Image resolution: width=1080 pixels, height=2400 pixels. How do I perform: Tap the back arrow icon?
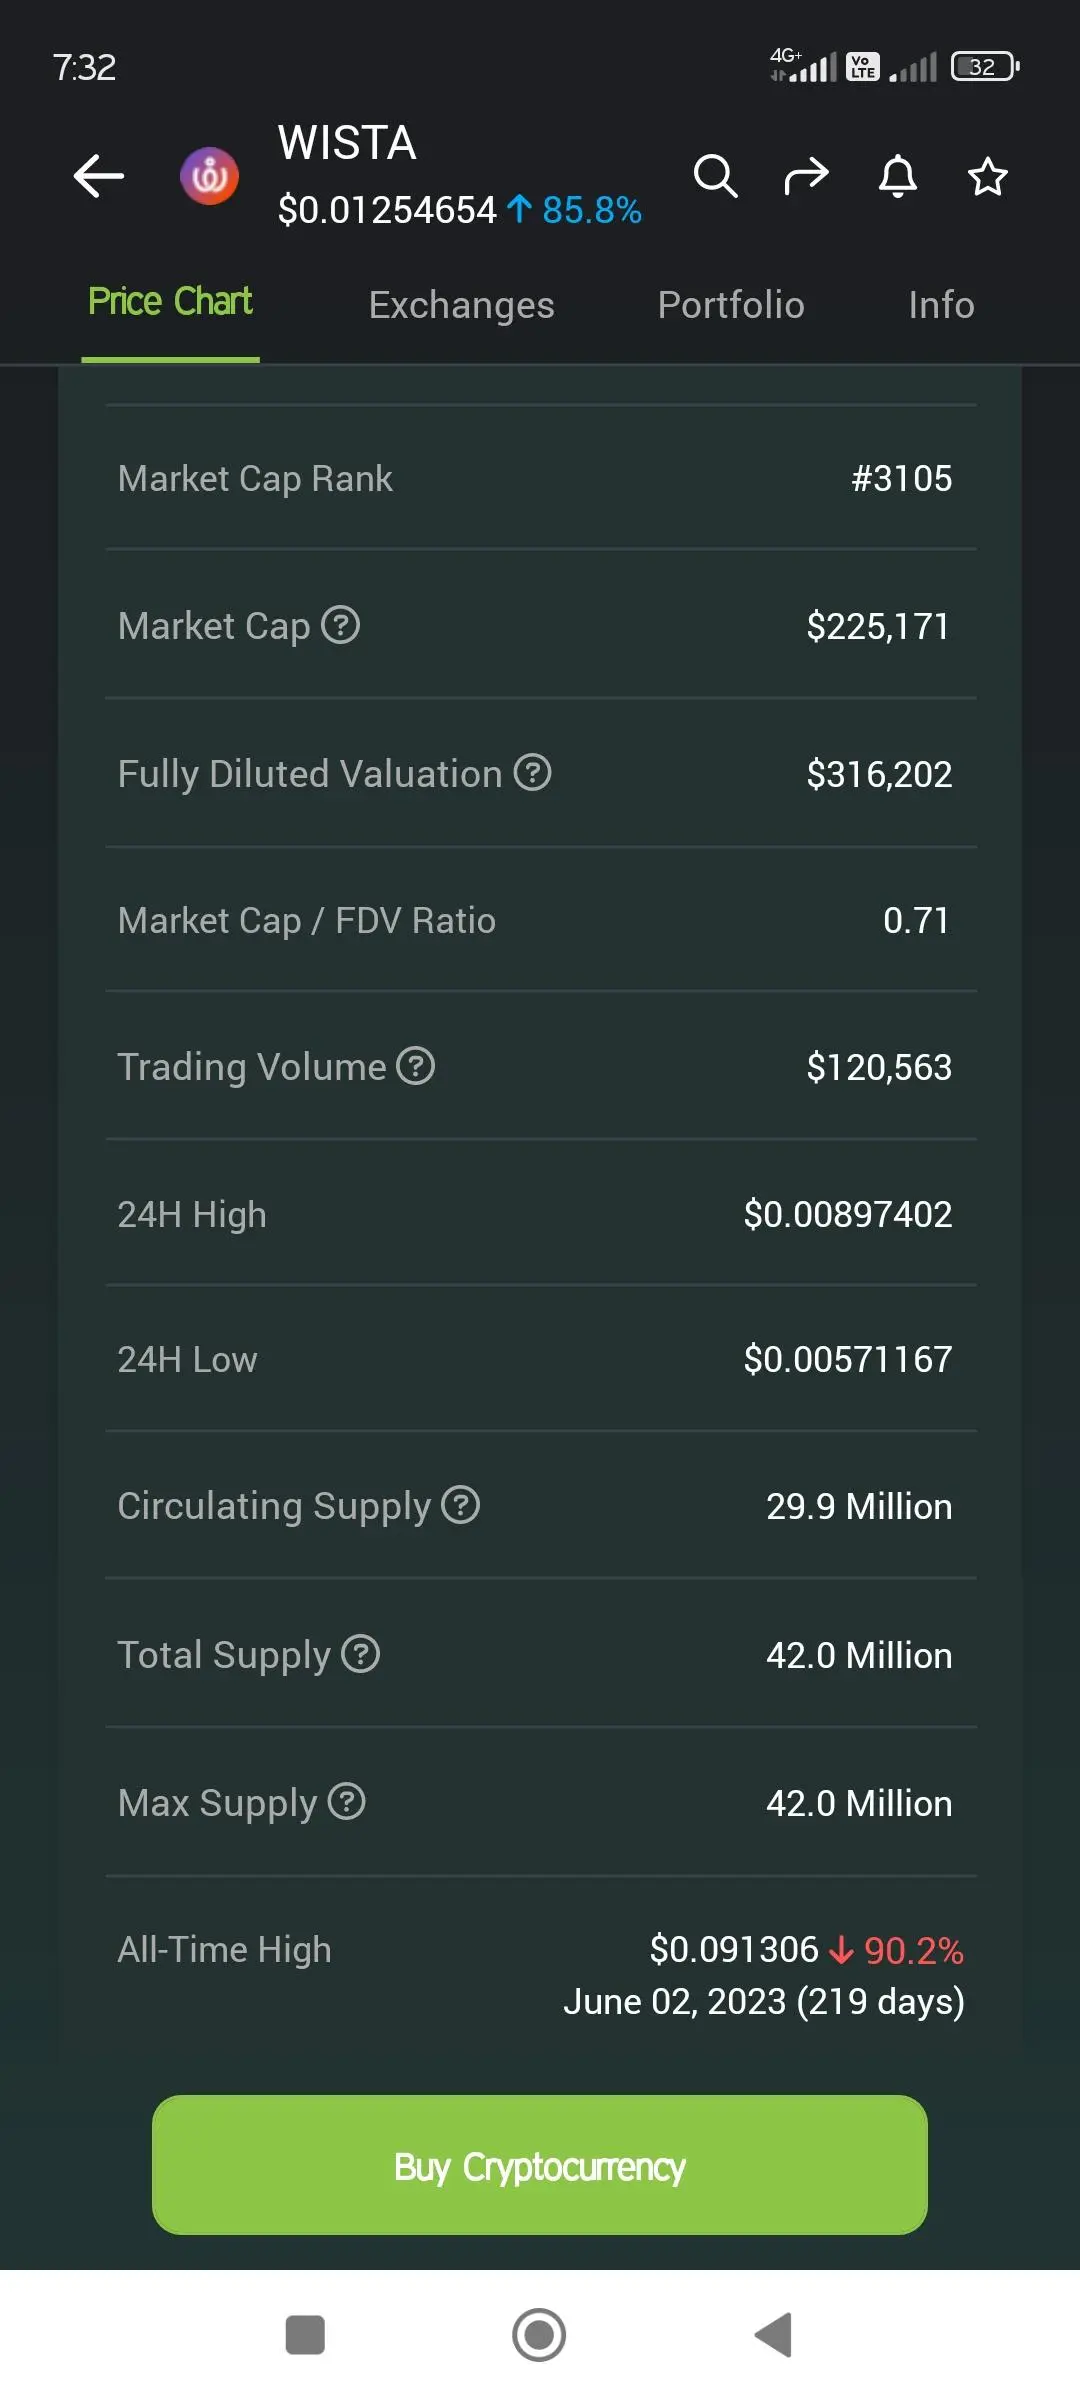tap(99, 176)
